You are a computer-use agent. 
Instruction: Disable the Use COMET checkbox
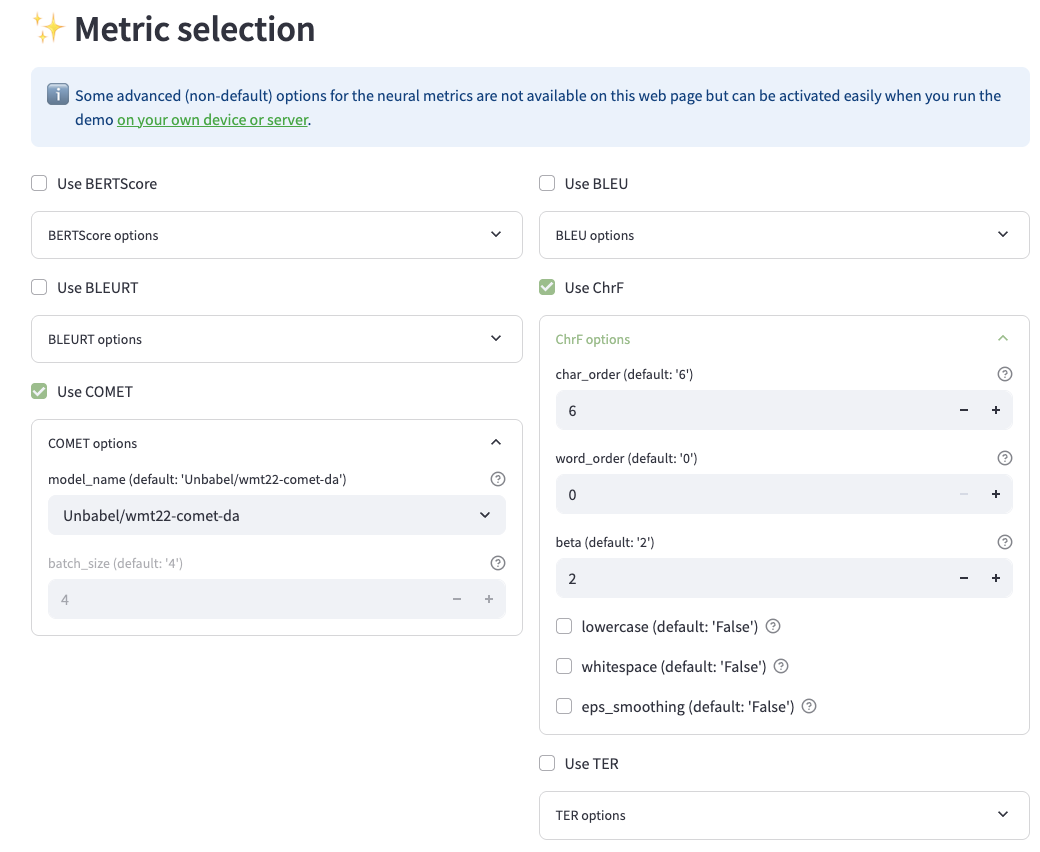point(39,392)
